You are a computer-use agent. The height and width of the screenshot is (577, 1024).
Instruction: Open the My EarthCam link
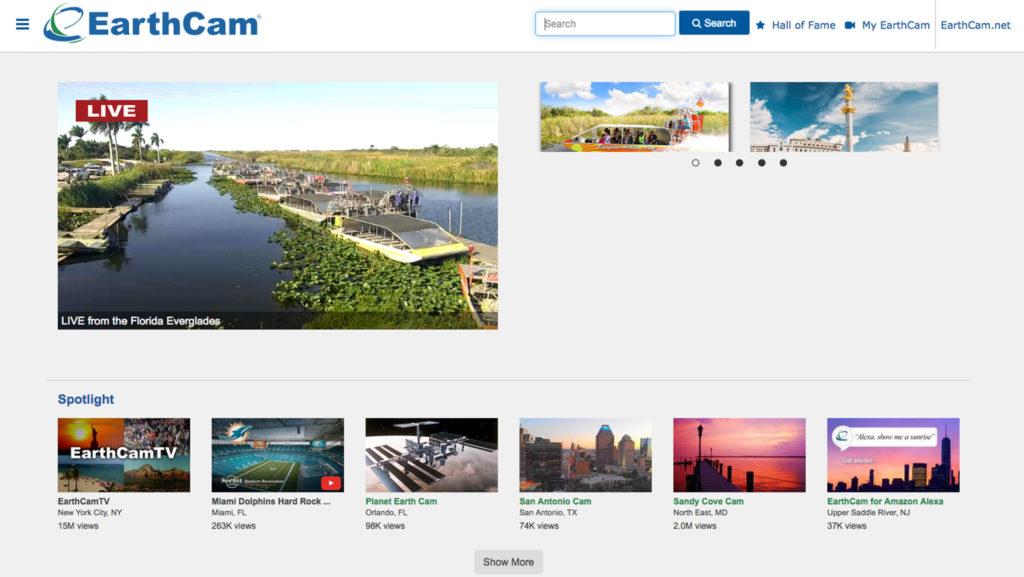click(x=895, y=25)
